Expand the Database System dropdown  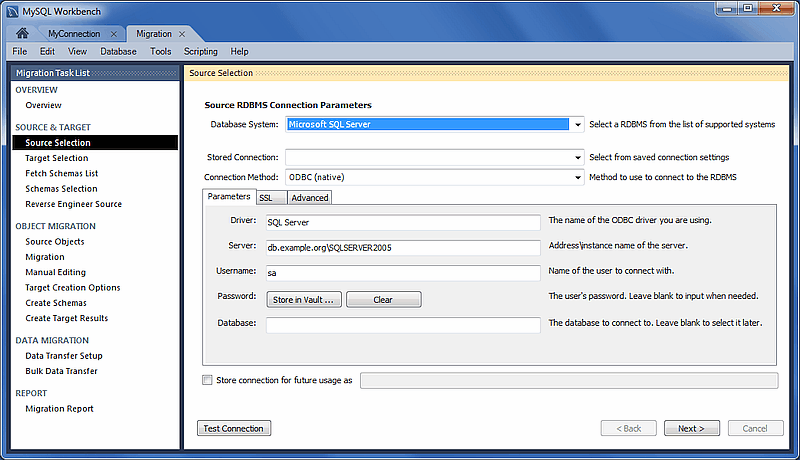click(578, 125)
